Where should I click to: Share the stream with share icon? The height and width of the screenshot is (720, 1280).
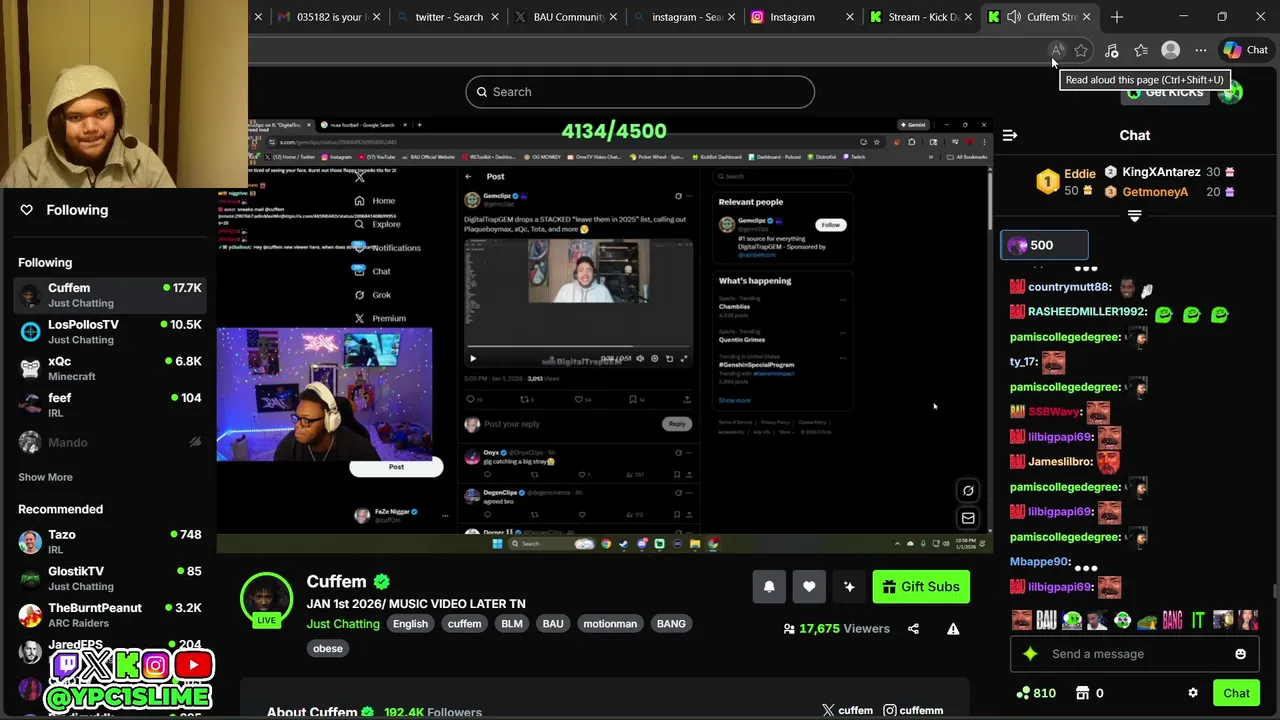click(x=913, y=629)
